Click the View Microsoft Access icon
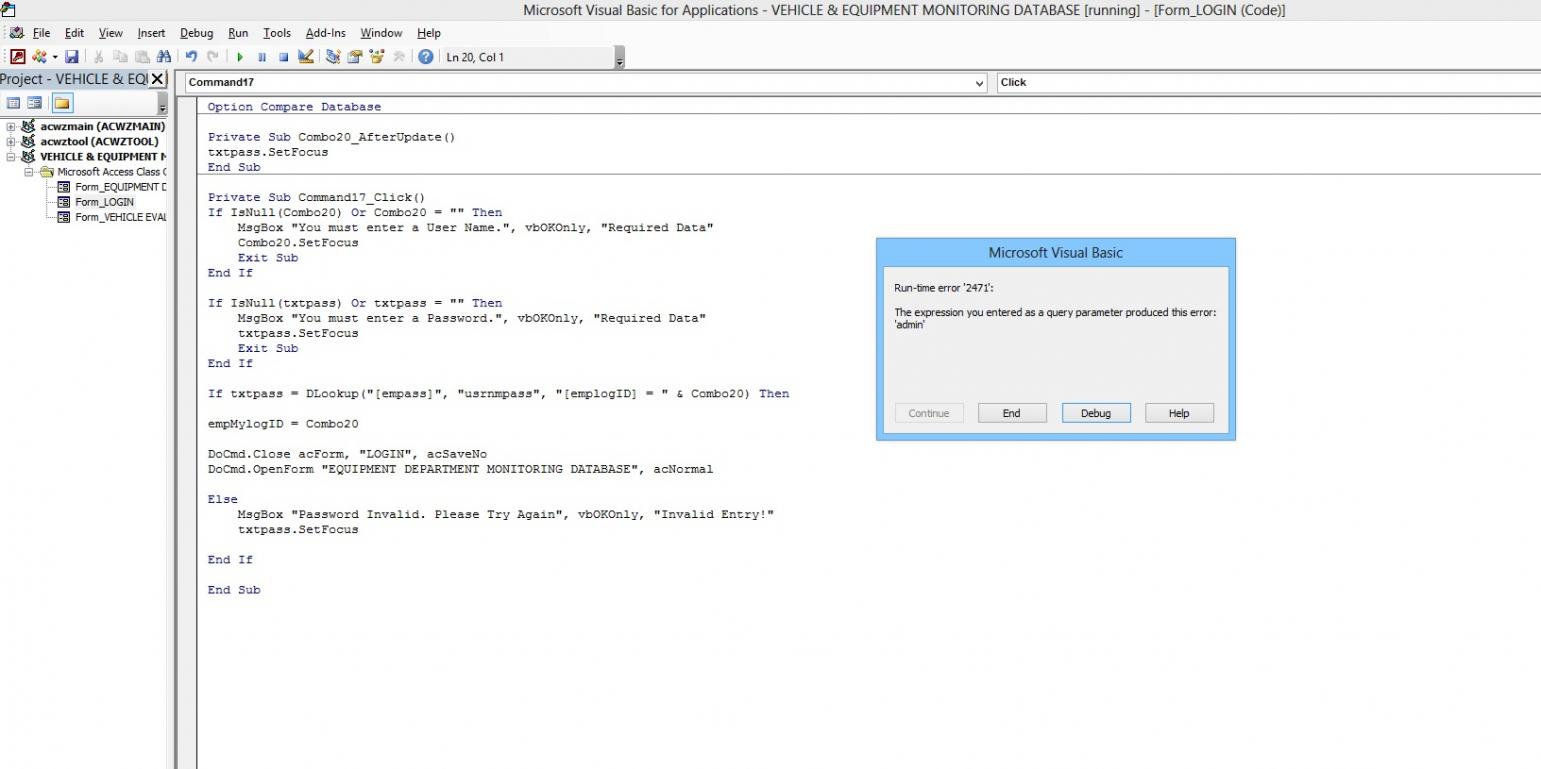1541x769 pixels. coord(17,57)
